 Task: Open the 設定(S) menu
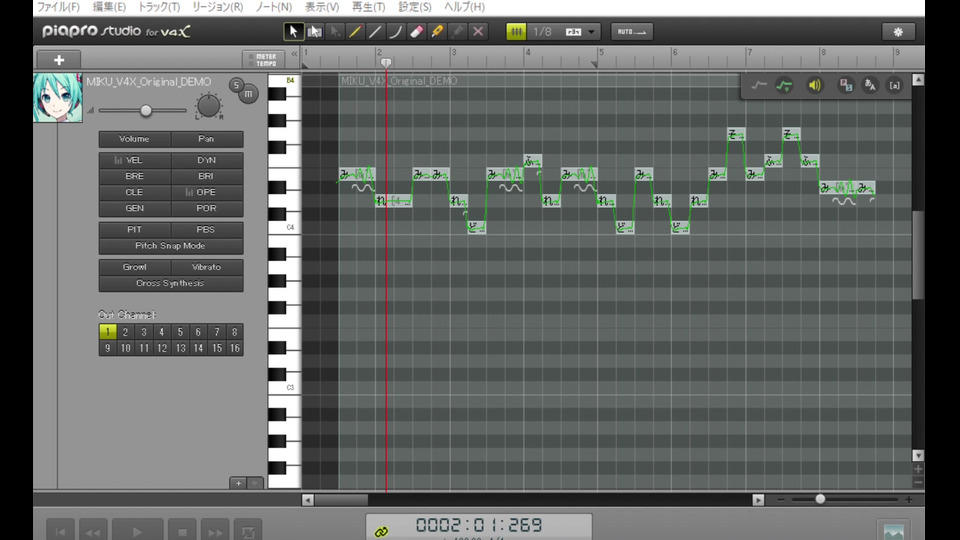pyautogui.click(x=414, y=7)
